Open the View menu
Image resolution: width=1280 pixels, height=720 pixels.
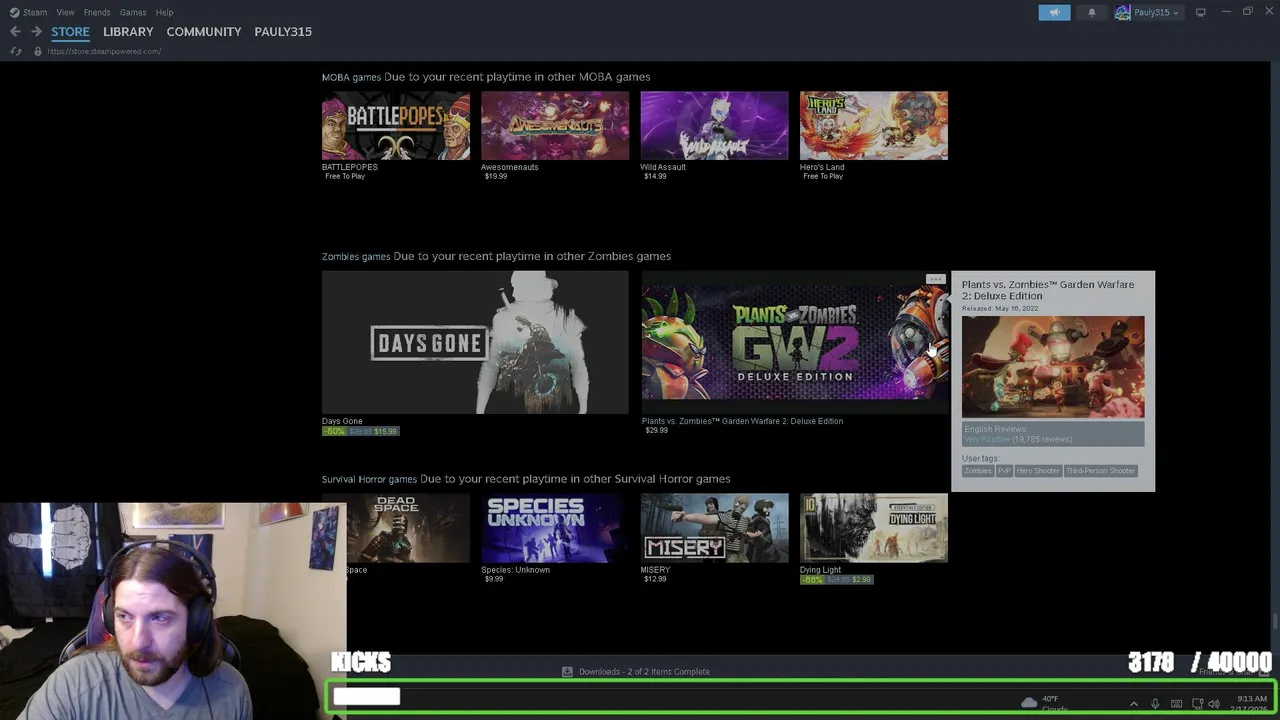pos(65,12)
